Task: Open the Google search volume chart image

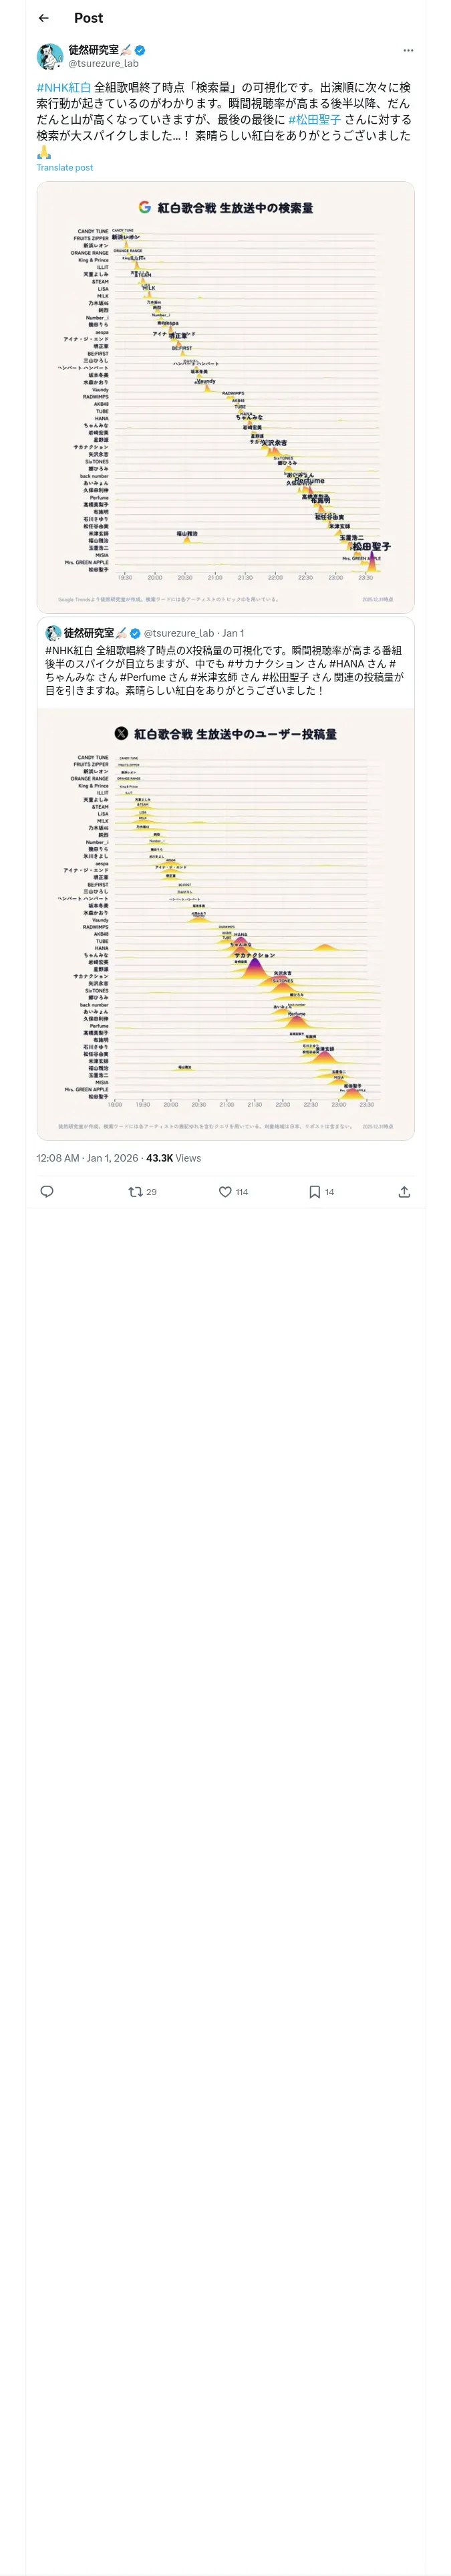Action: (225, 397)
